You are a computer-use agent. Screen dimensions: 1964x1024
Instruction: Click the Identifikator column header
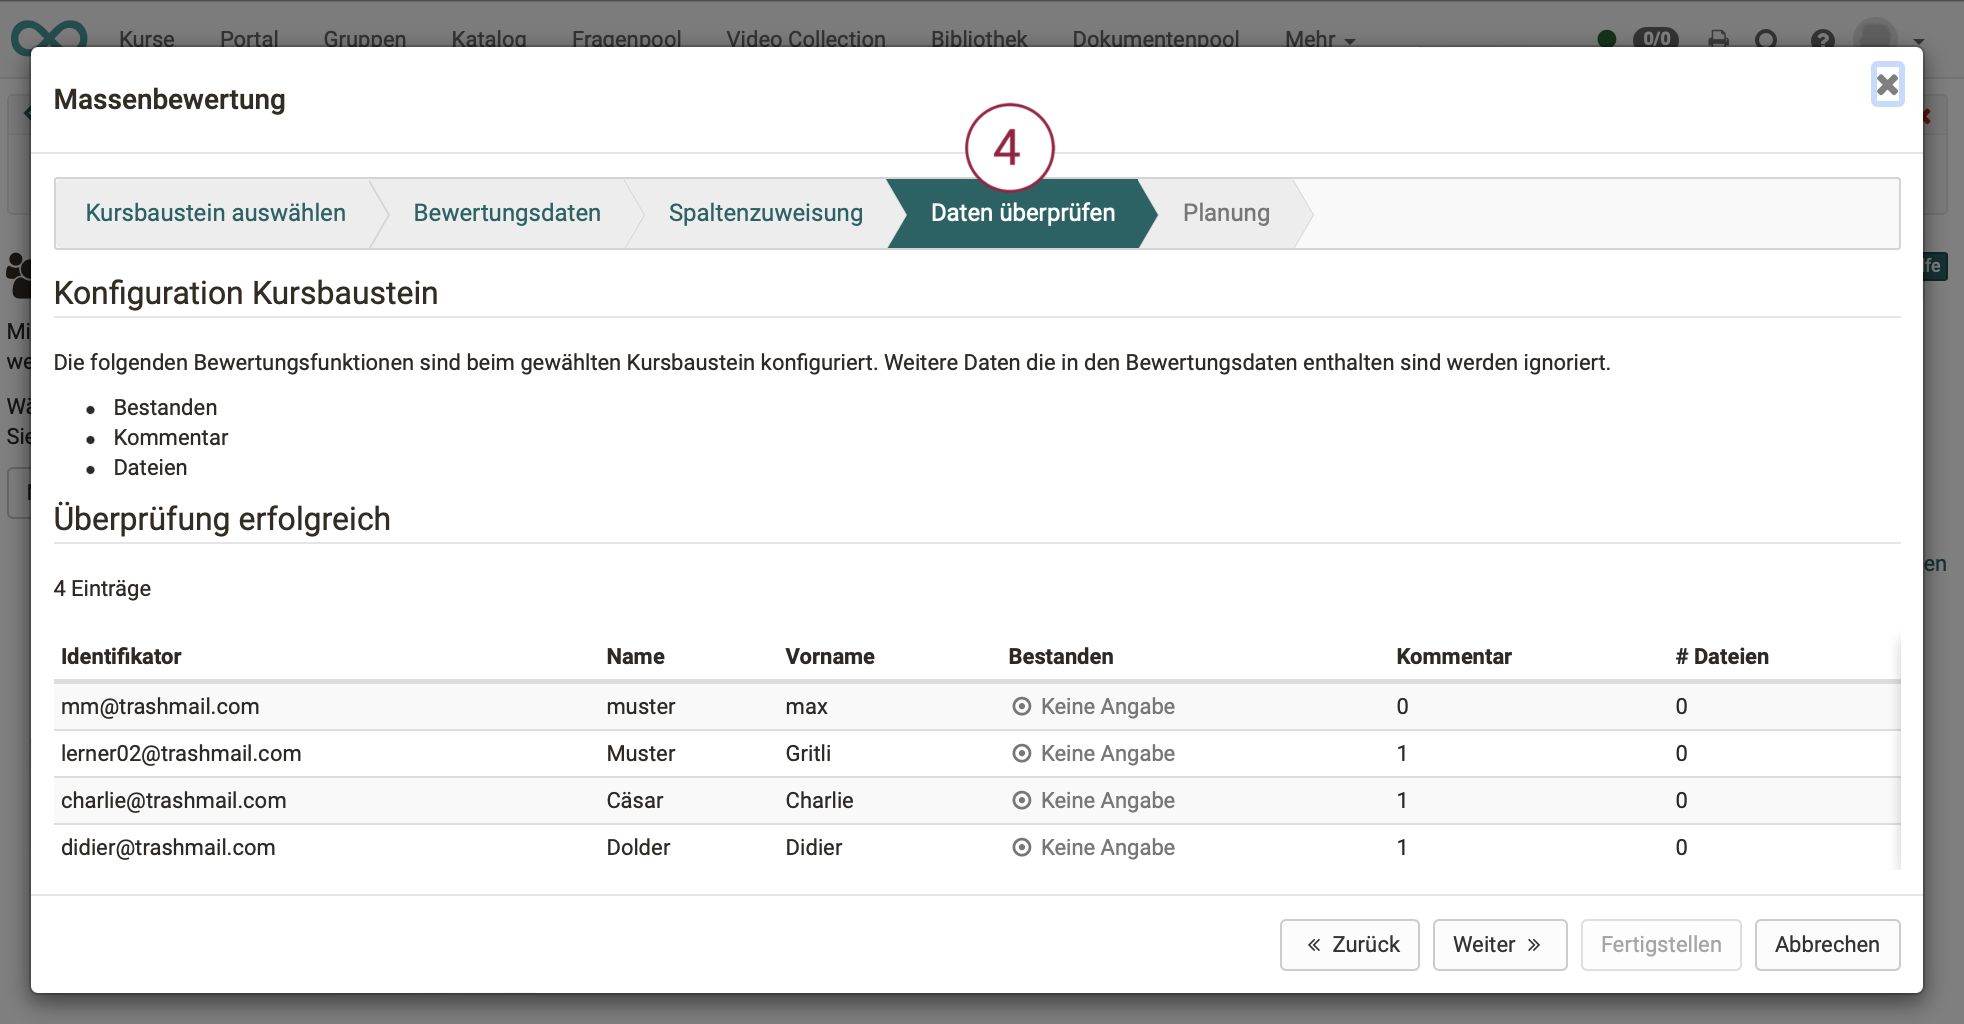pyautogui.click(x=121, y=657)
